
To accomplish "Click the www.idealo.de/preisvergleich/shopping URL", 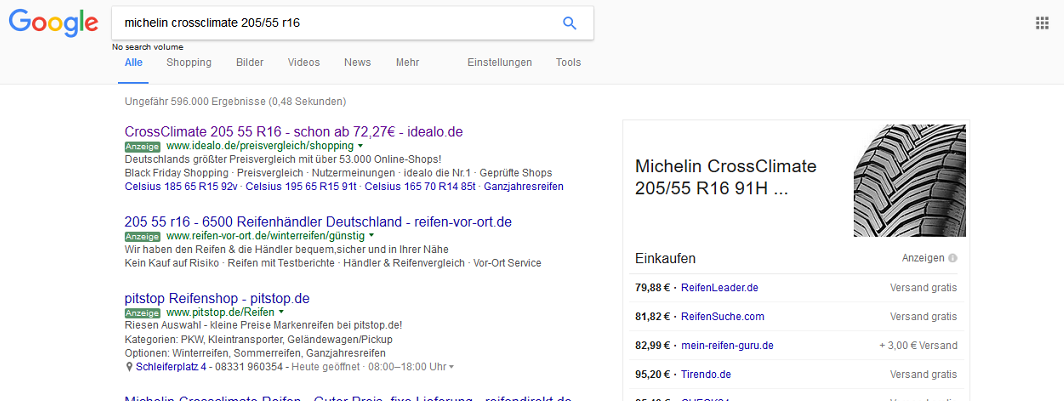I will 260,146.
